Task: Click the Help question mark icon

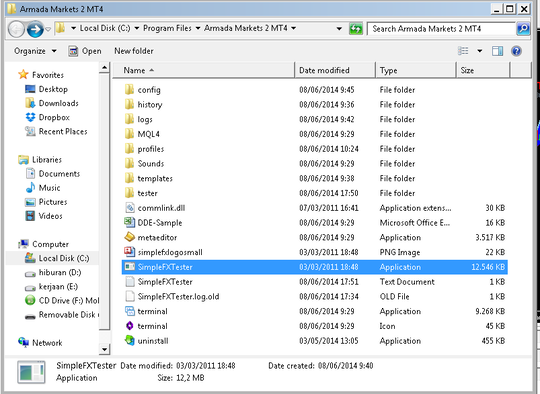Action: pos(516,51)
